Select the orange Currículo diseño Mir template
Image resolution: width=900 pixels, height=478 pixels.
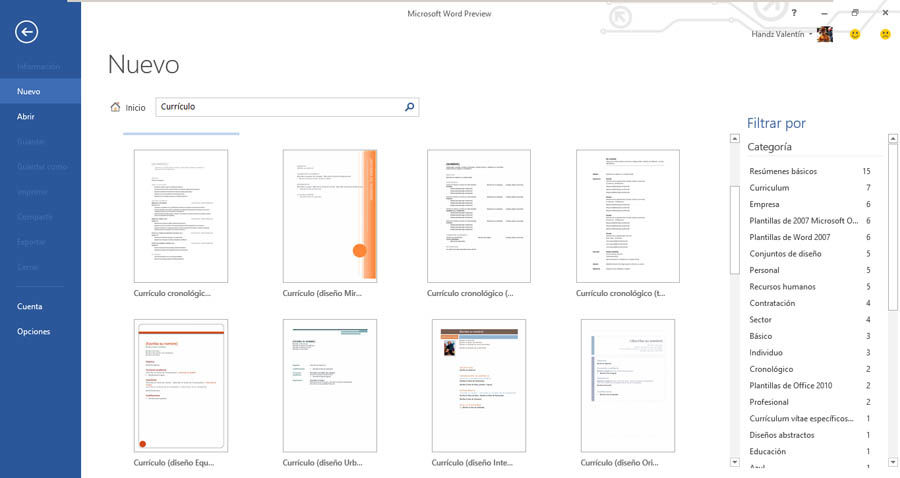click(x=329, y=216)
